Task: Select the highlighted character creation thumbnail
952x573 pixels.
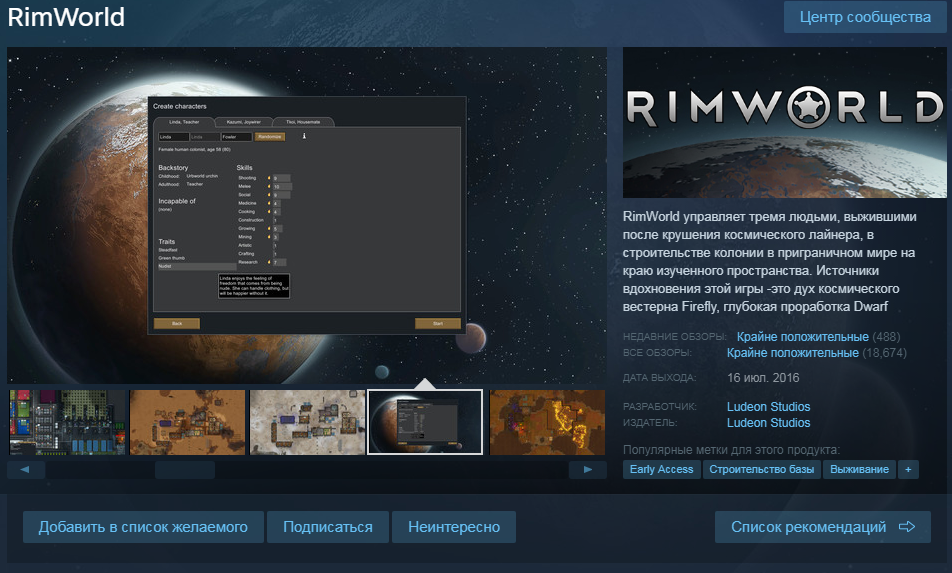Action: click(x=425, y=422)
